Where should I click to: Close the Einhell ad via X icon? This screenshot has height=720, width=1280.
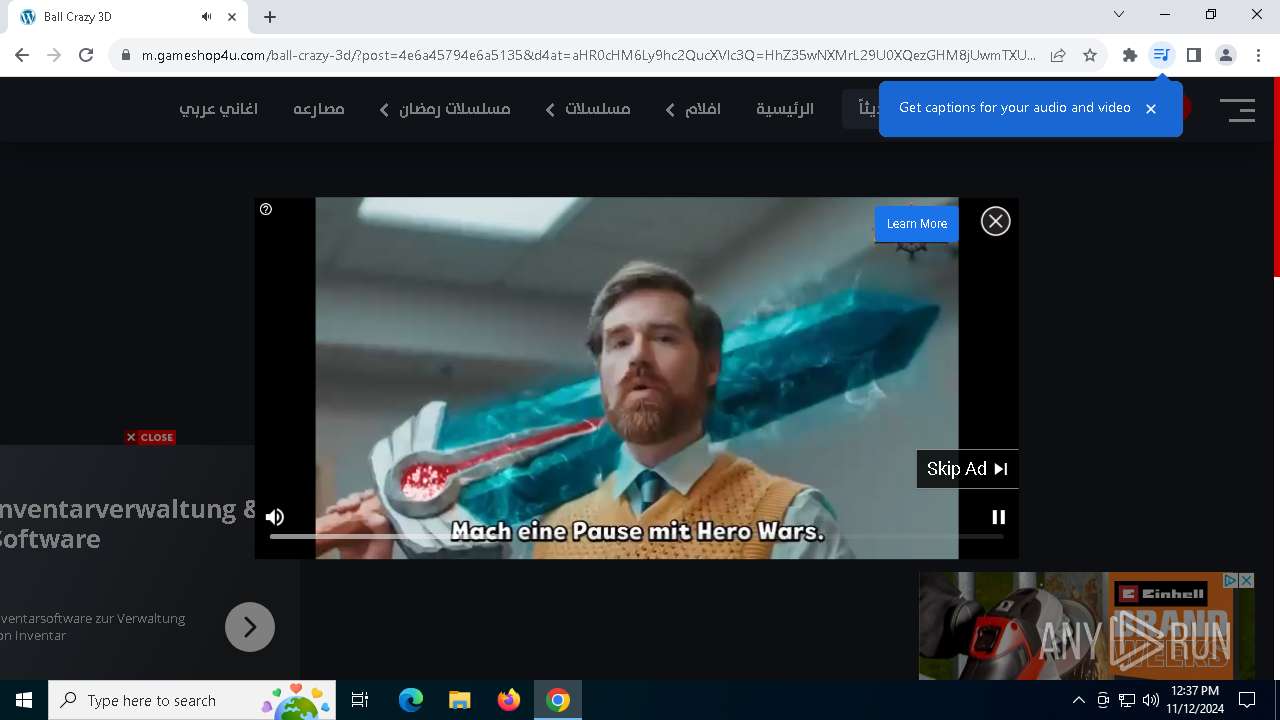click(1247, 580)
